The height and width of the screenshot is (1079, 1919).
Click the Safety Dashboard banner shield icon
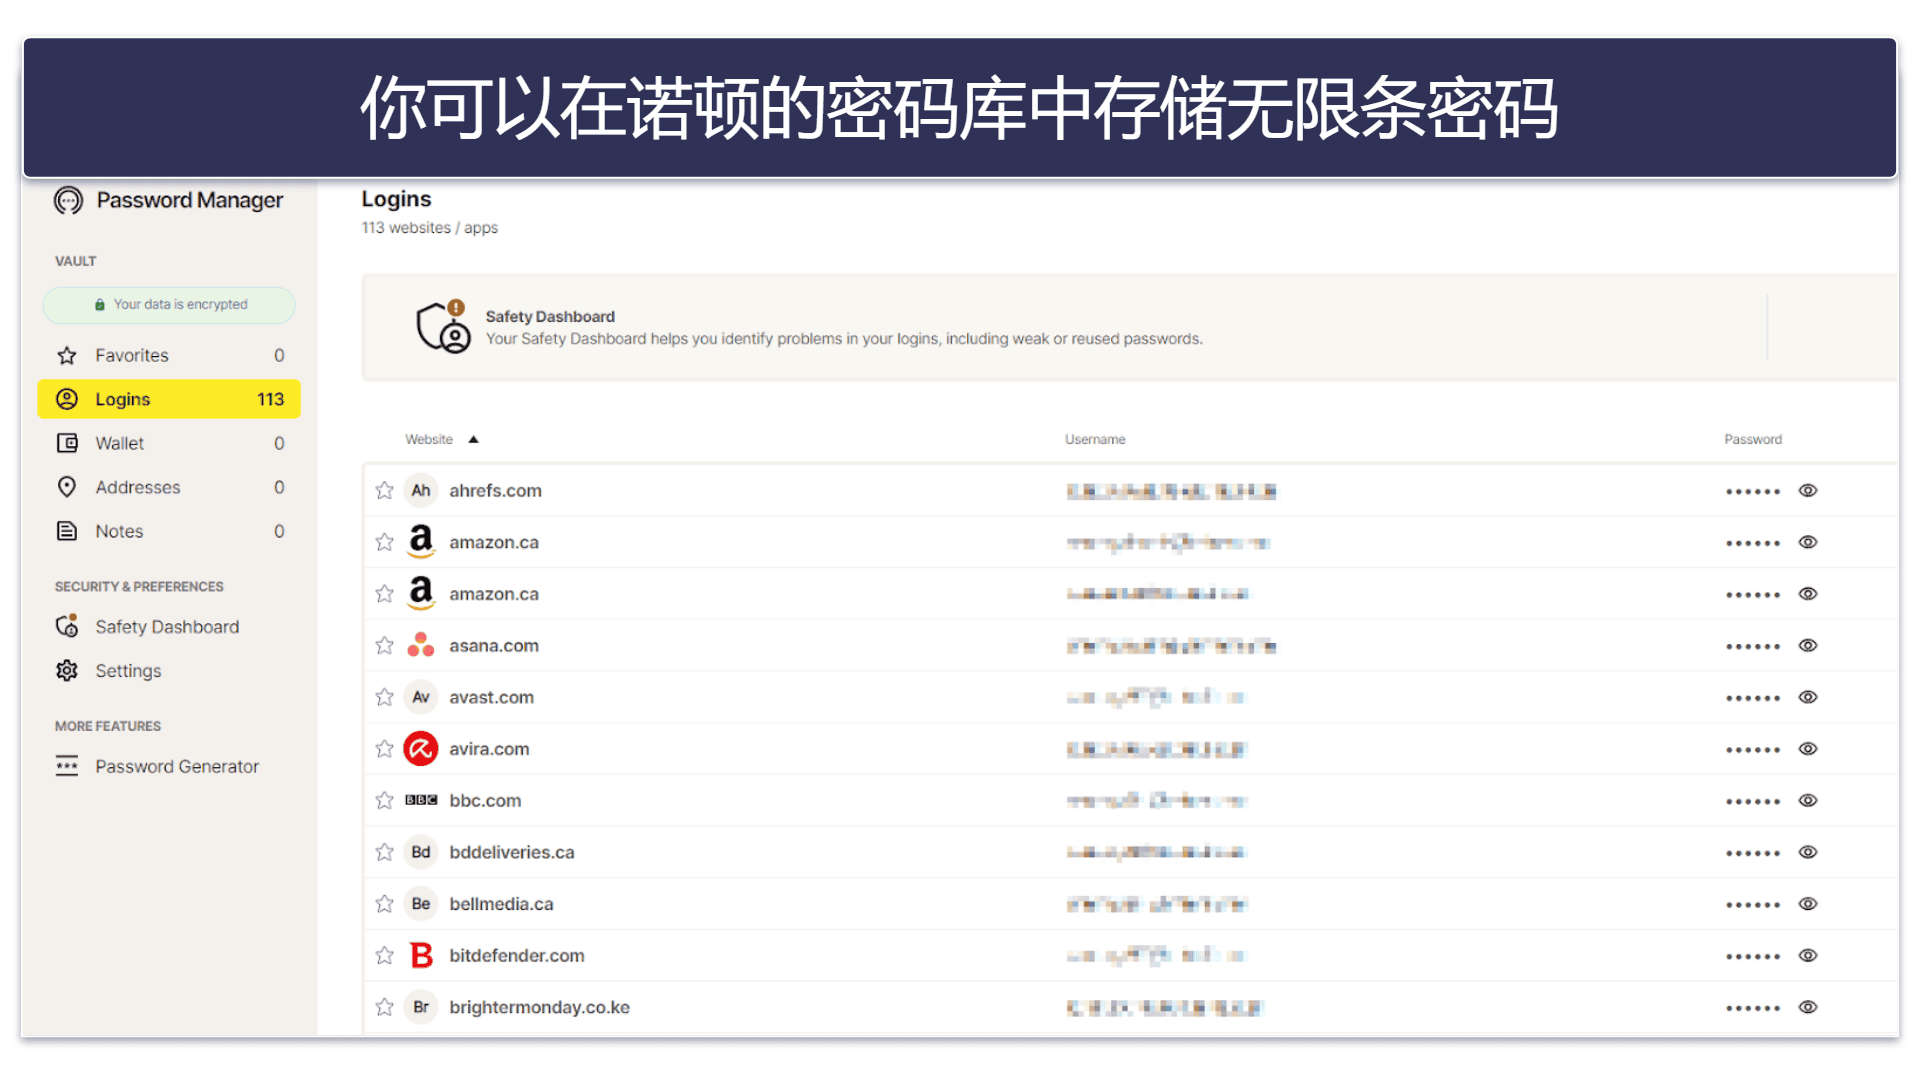pos(443,327)
